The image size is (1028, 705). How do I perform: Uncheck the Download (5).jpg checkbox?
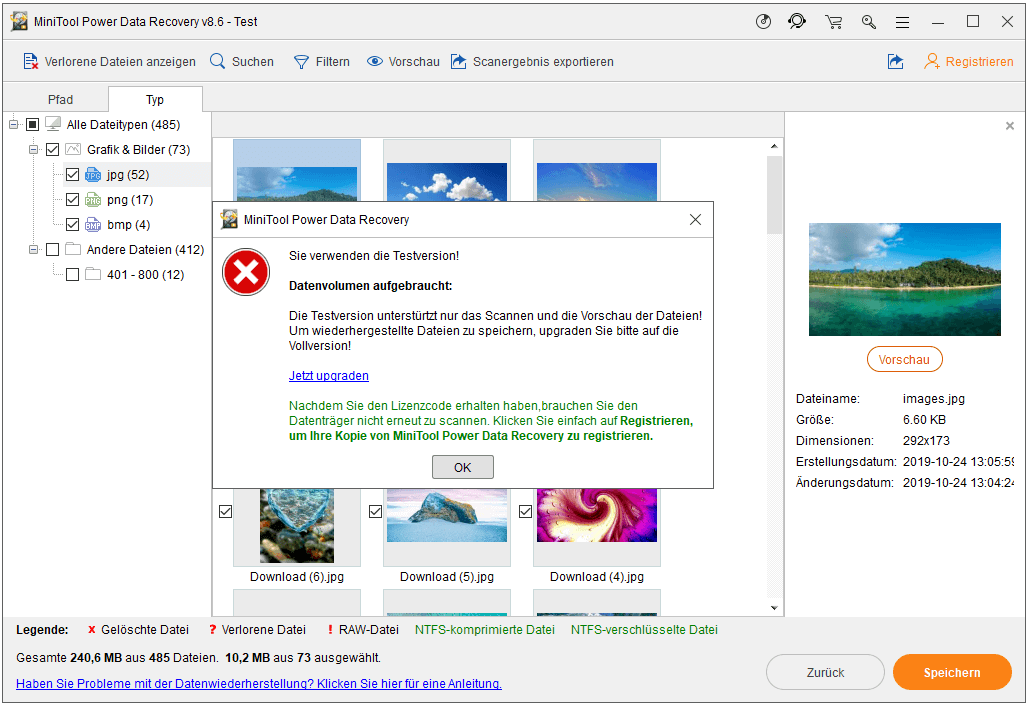pos(376,512)
